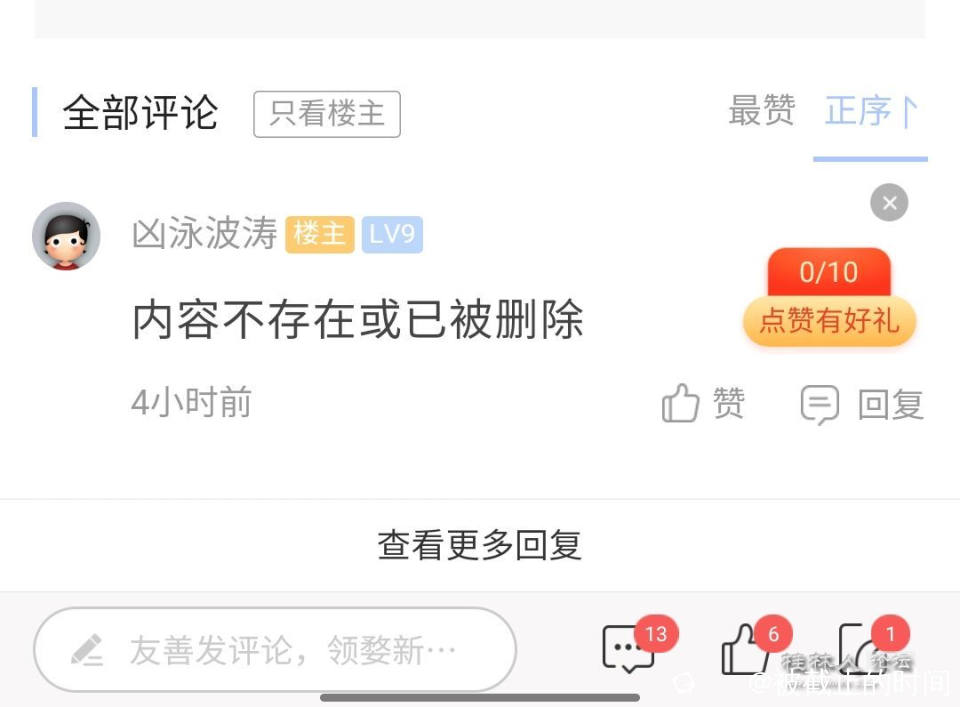Screen dimensions: 960x707
Task: Expand 查看更多回复
Action: coord(479,545)
